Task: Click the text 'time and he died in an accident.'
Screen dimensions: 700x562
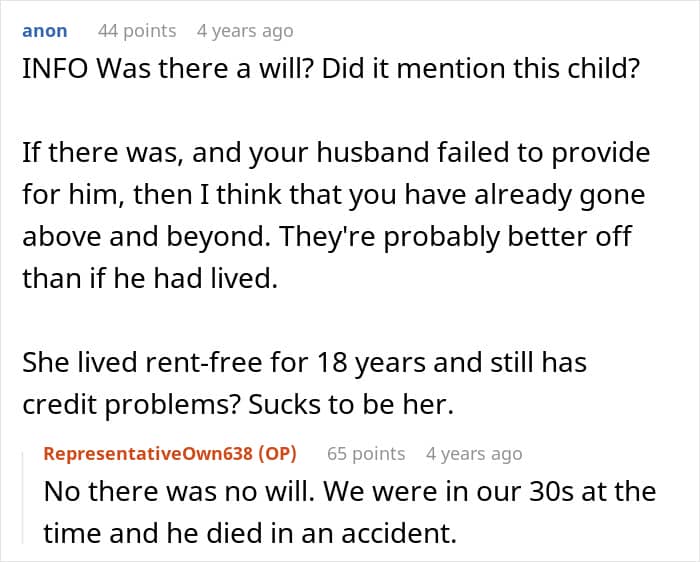Action: click(x=250, y=533)
